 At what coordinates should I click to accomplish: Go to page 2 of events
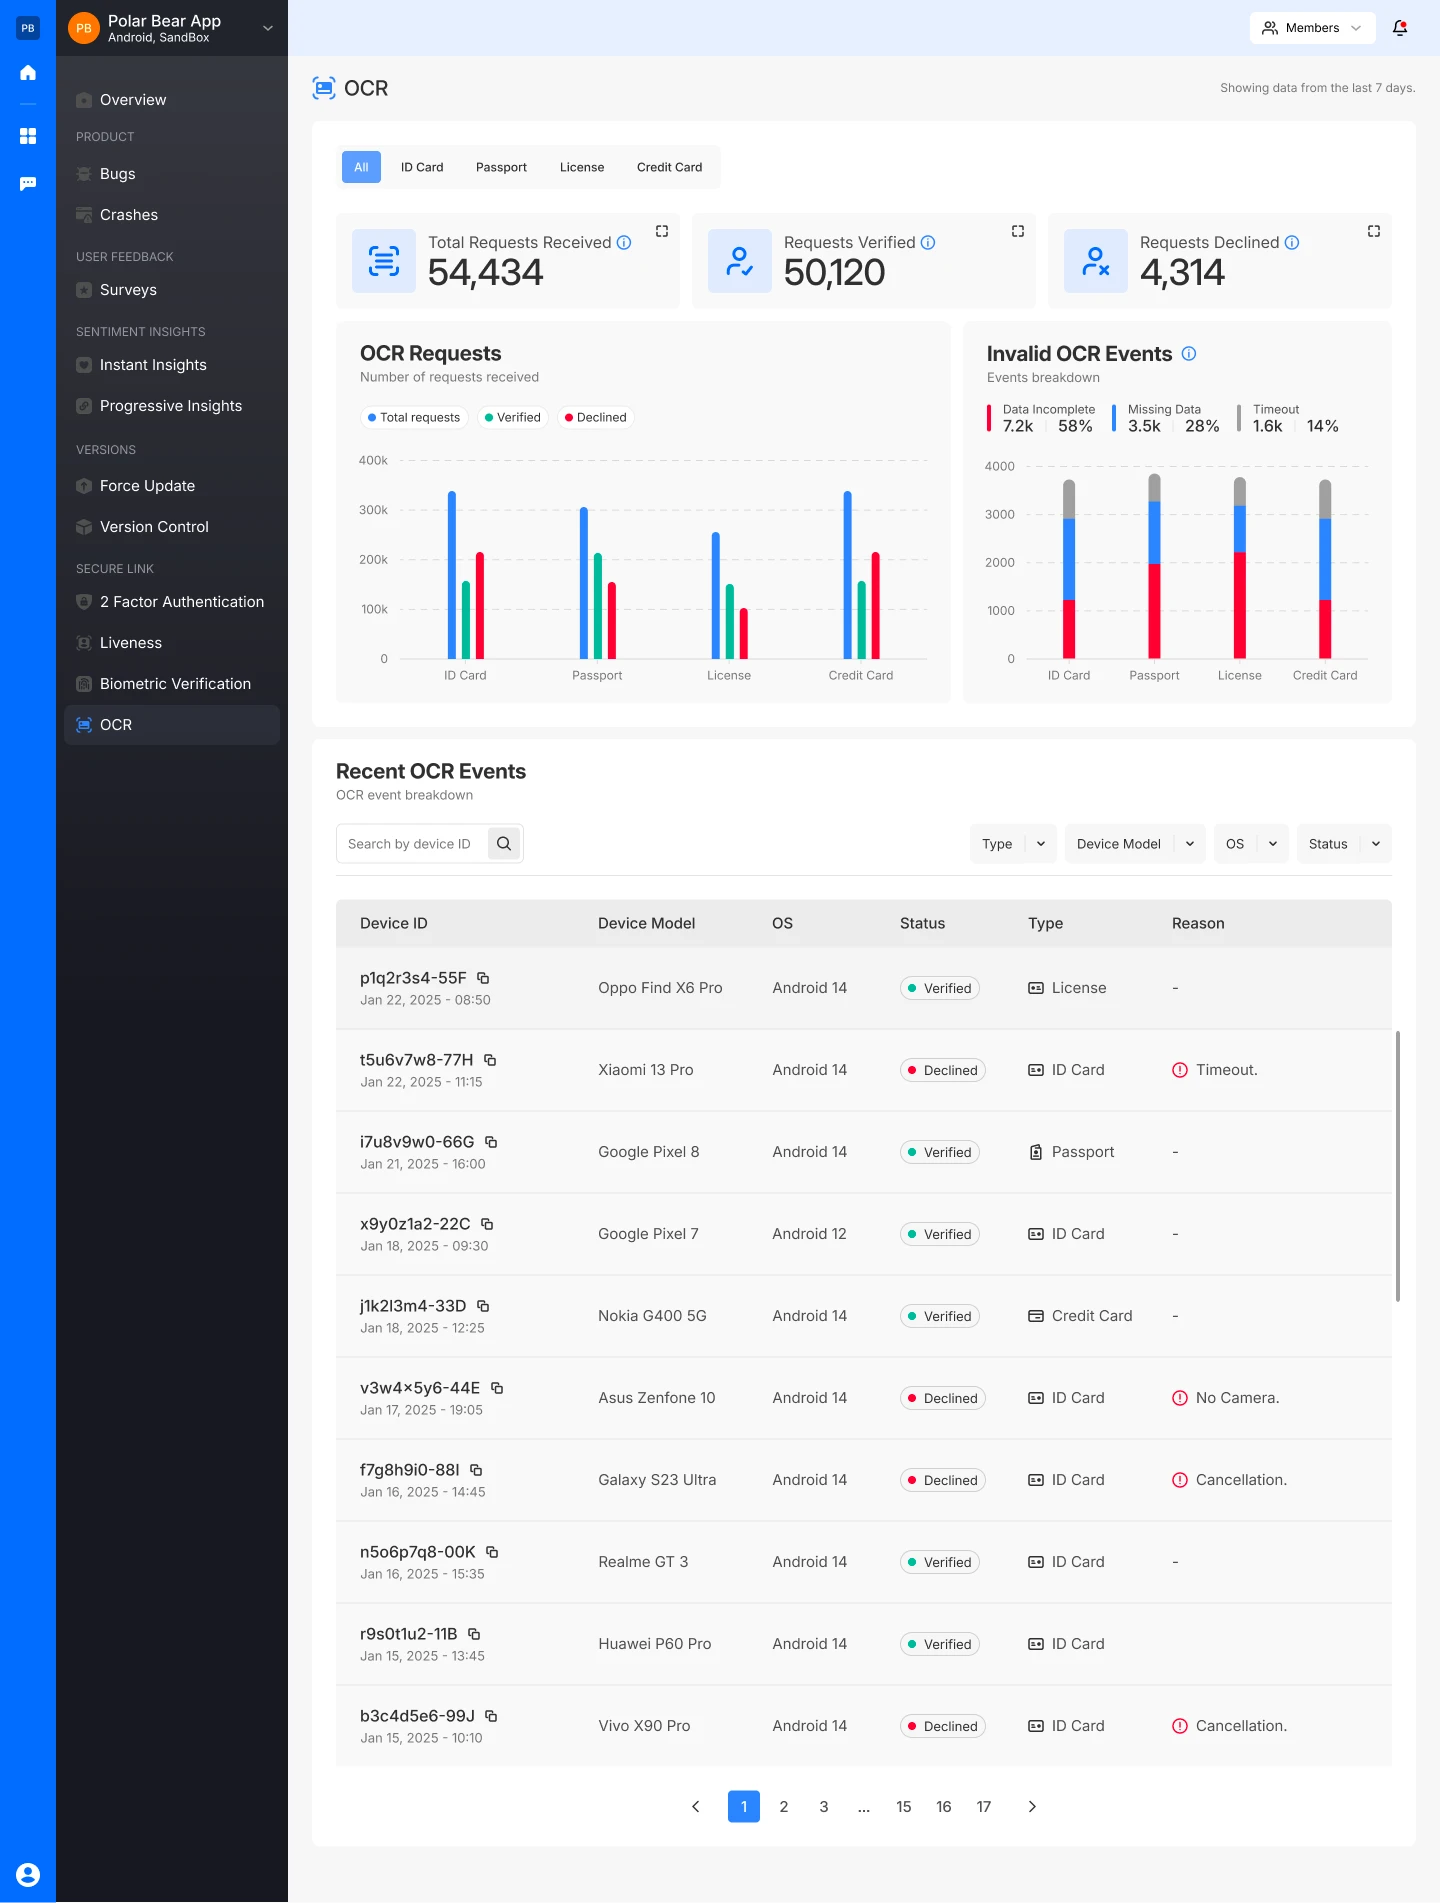click(784, 1807)
